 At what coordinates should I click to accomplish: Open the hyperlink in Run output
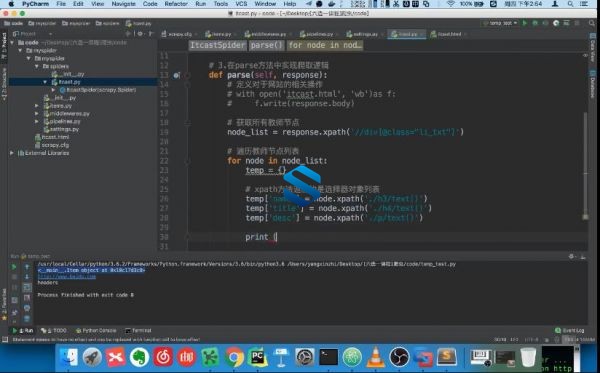click(67, 276)
